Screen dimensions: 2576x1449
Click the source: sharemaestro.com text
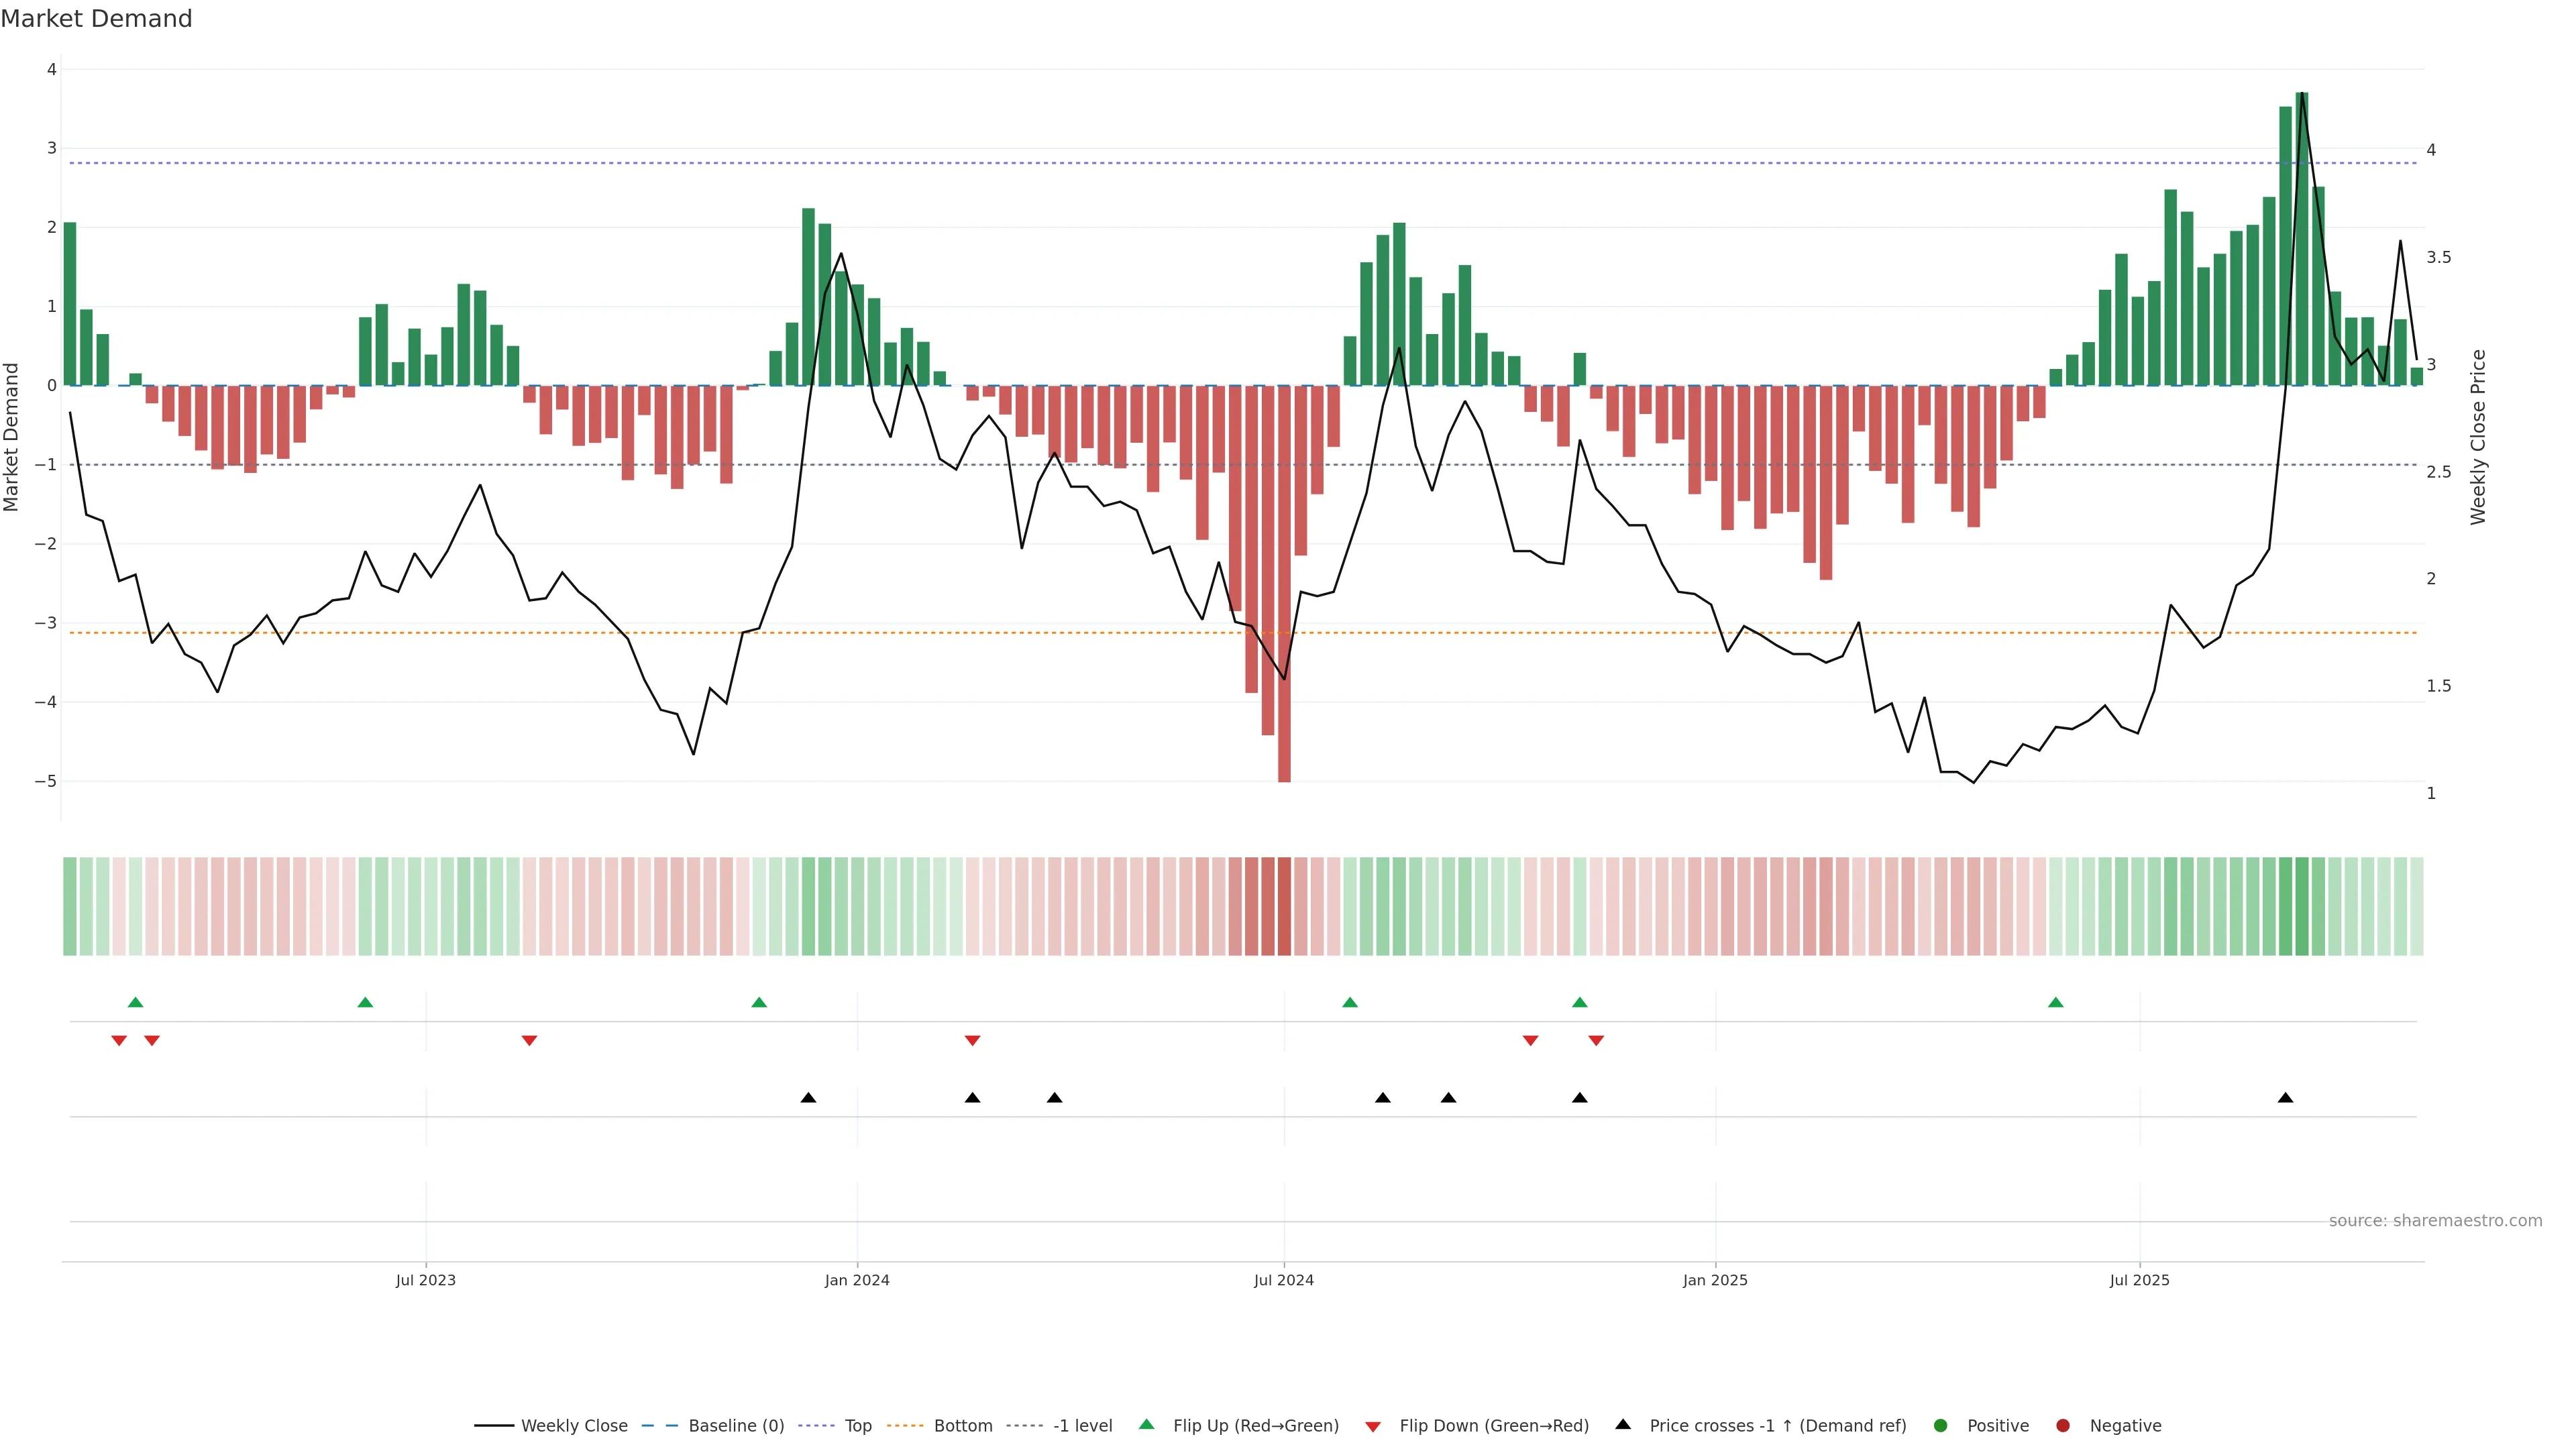(x=2435, y=1221)
